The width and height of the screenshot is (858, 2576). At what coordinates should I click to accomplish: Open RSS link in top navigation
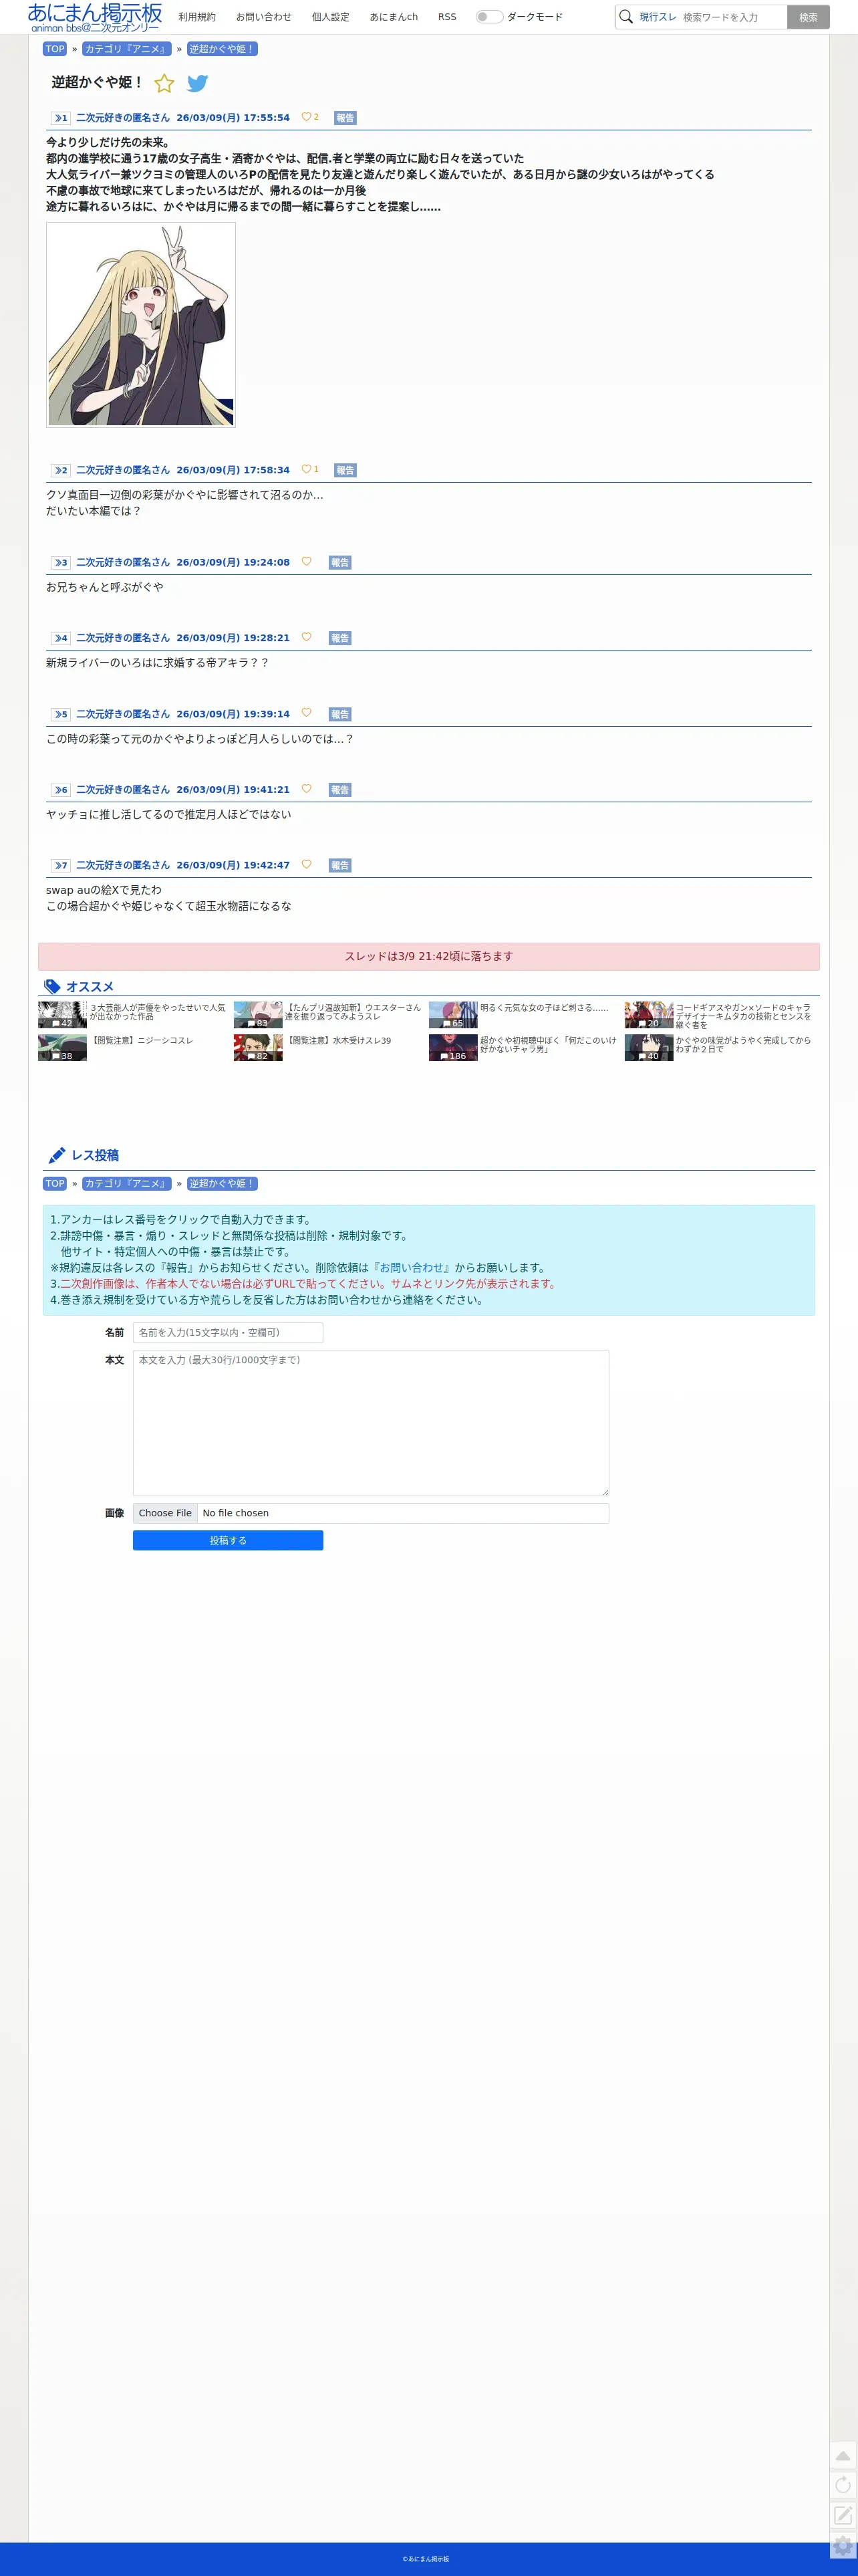click(x=447, y=17)
